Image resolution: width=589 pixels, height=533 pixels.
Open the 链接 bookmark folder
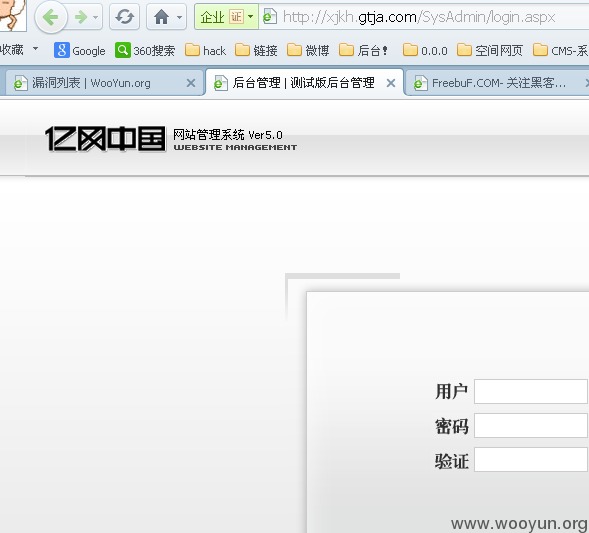click(256, 50)
